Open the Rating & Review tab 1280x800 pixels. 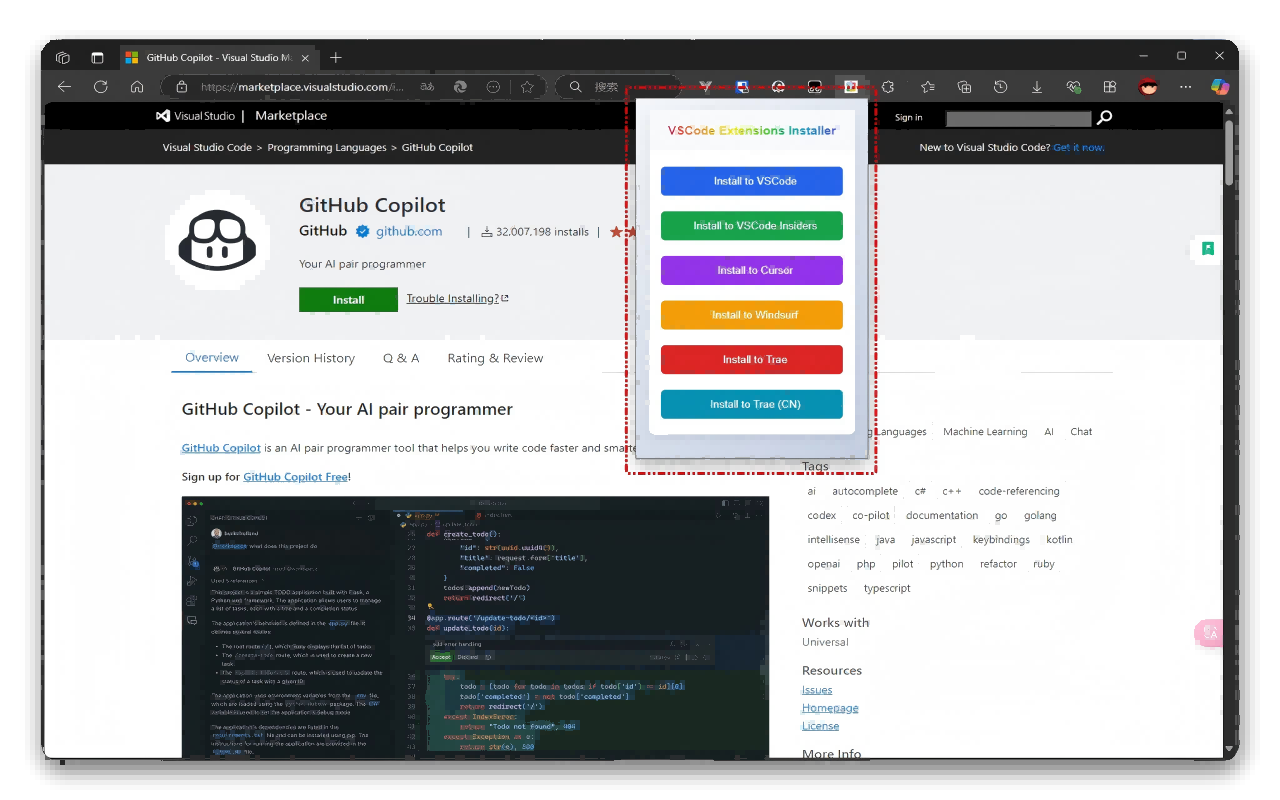pyautogui.click(x=495, y=358)
